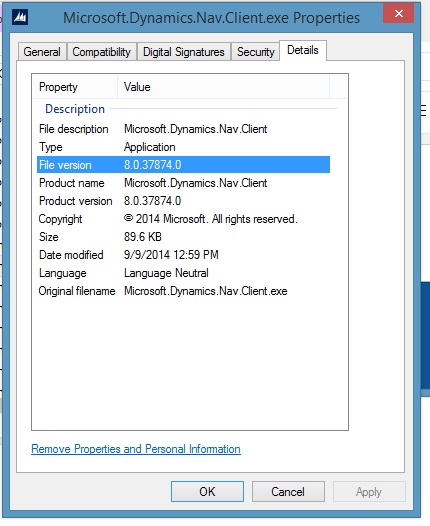This screenshot has width=430, height=526.
Task: Click the Dynamics NAV title bar icon
Action: click(x=20, y=16)
